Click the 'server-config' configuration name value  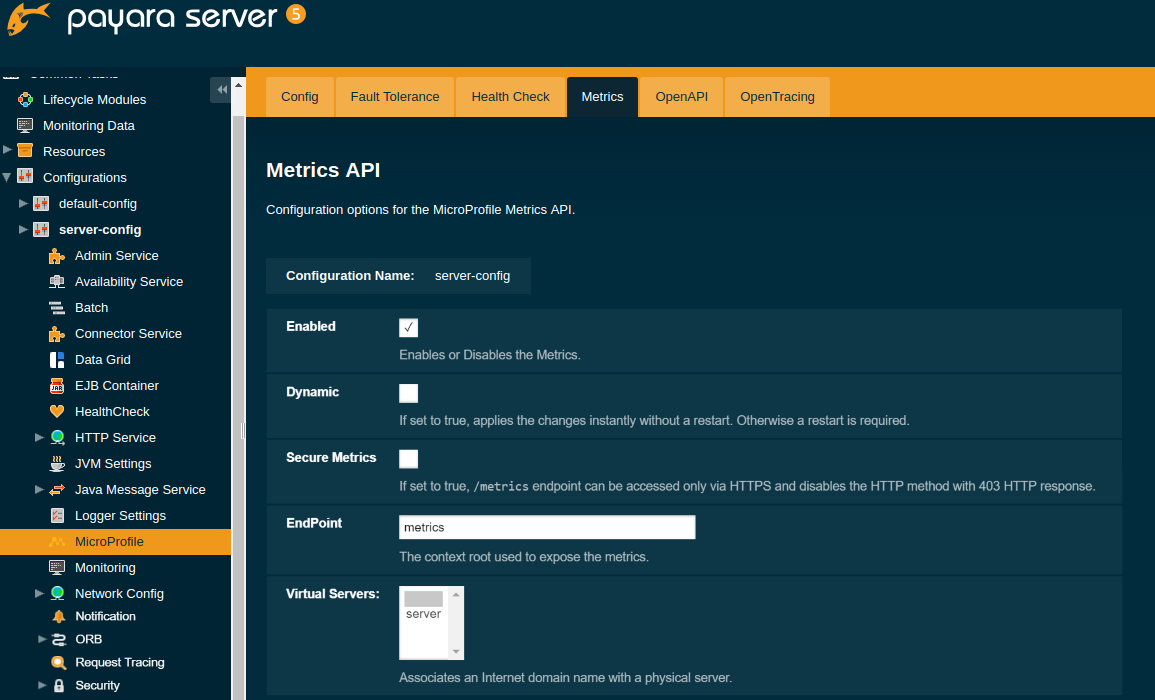pyautogui.click(x=472, y=276)
